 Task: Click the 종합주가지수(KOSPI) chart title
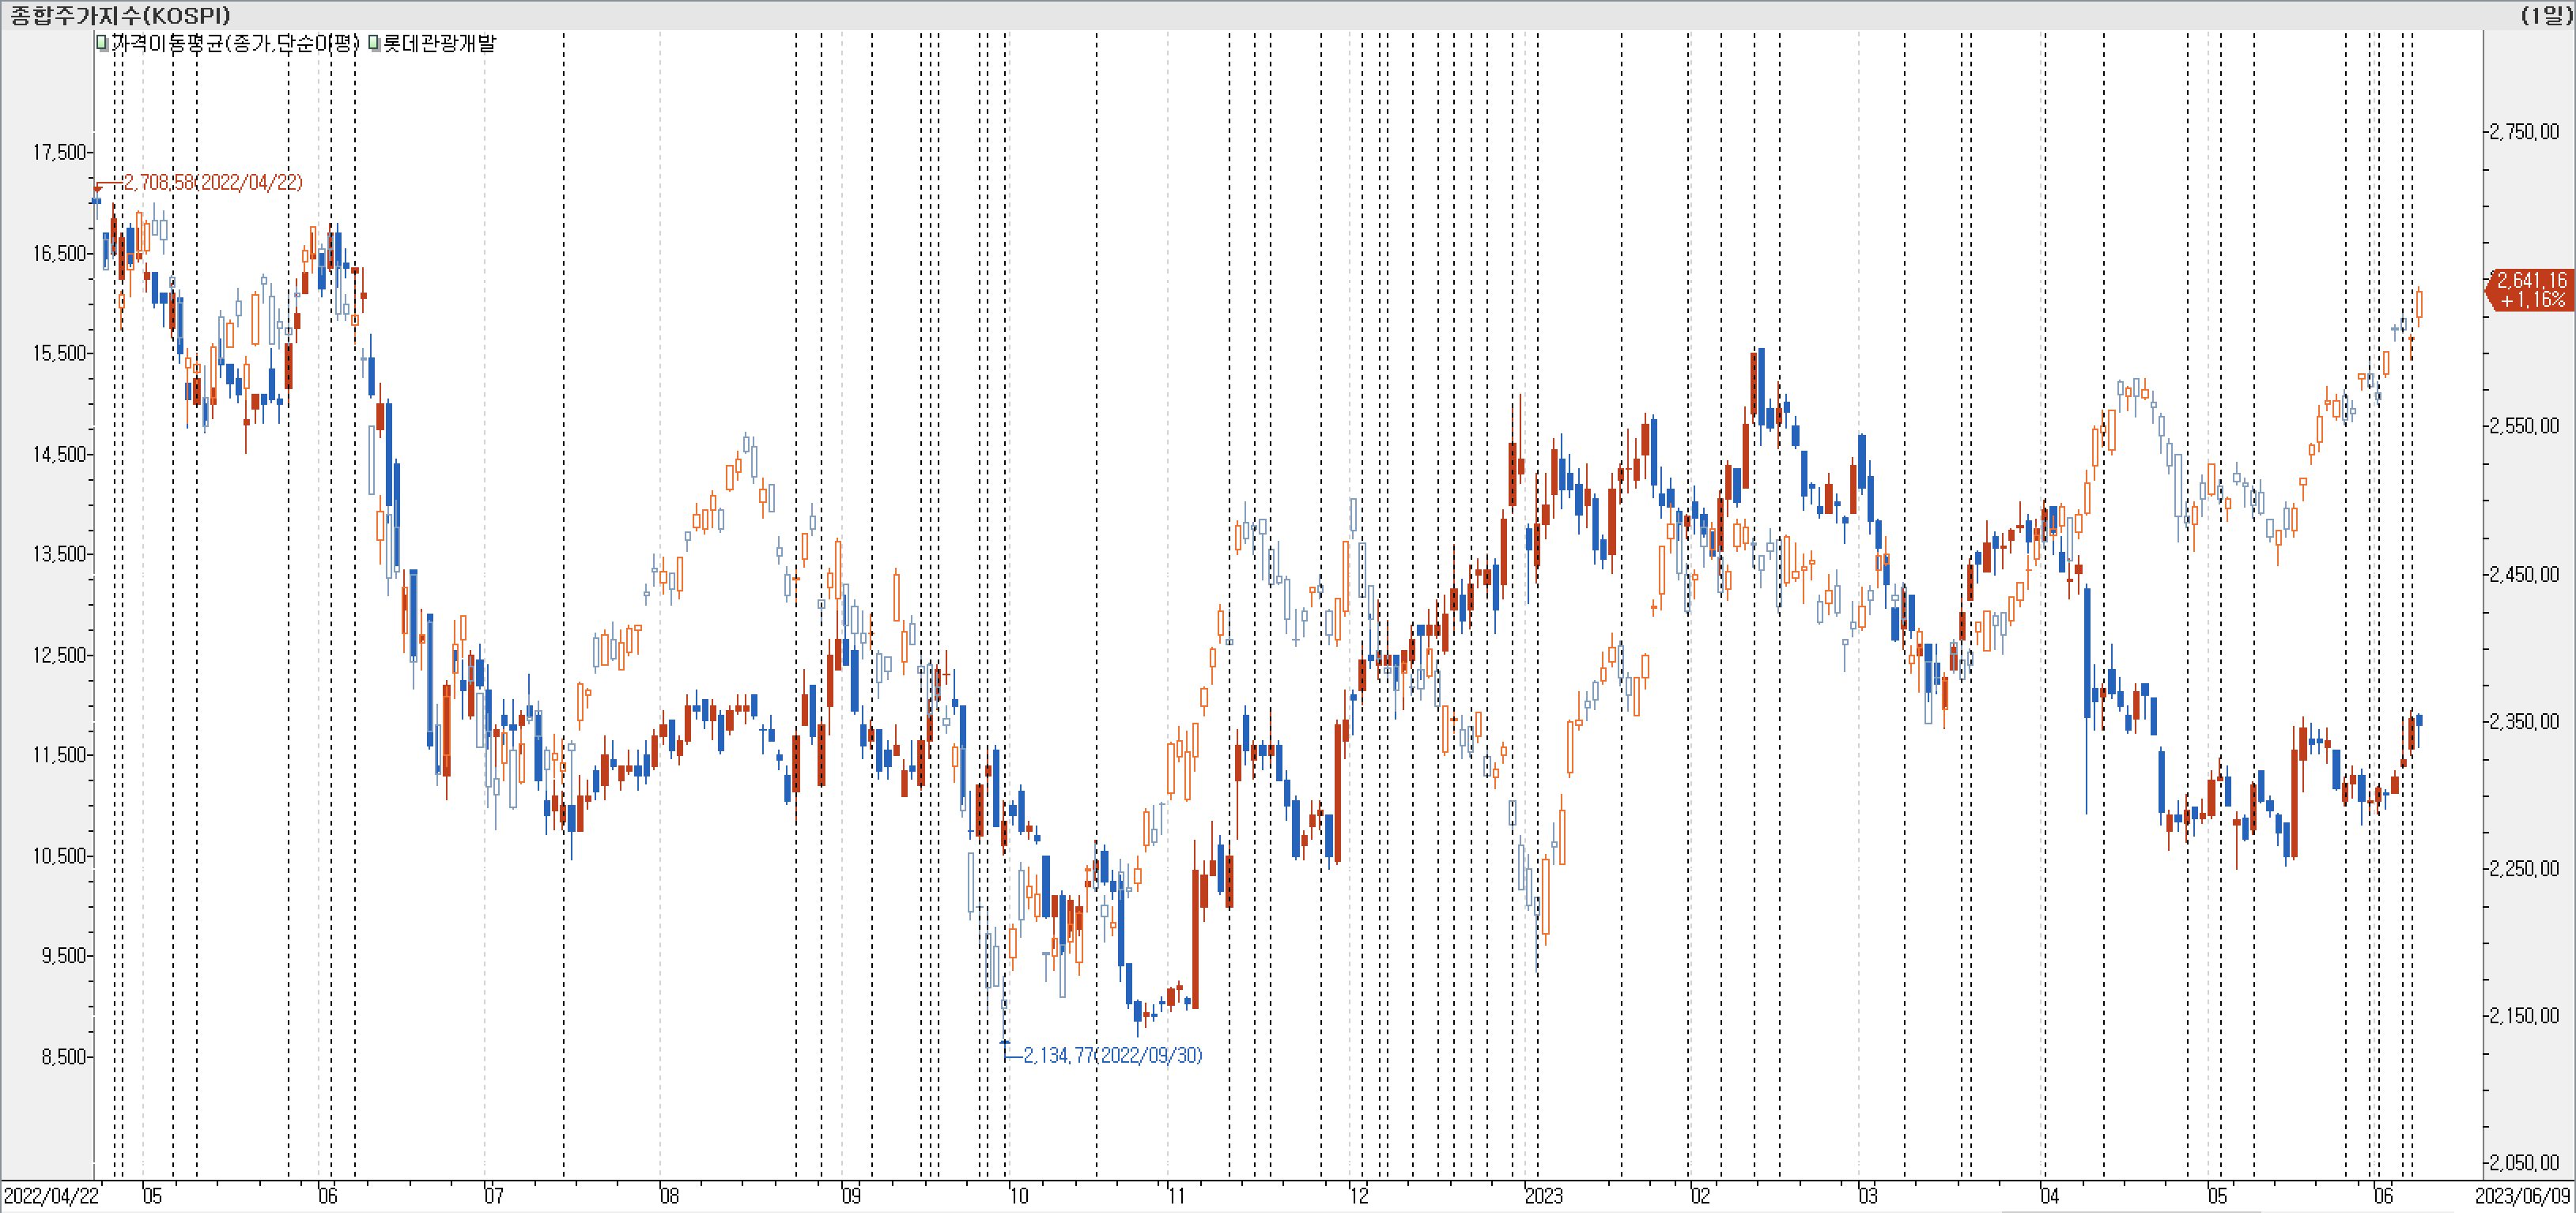click(120, 15)
